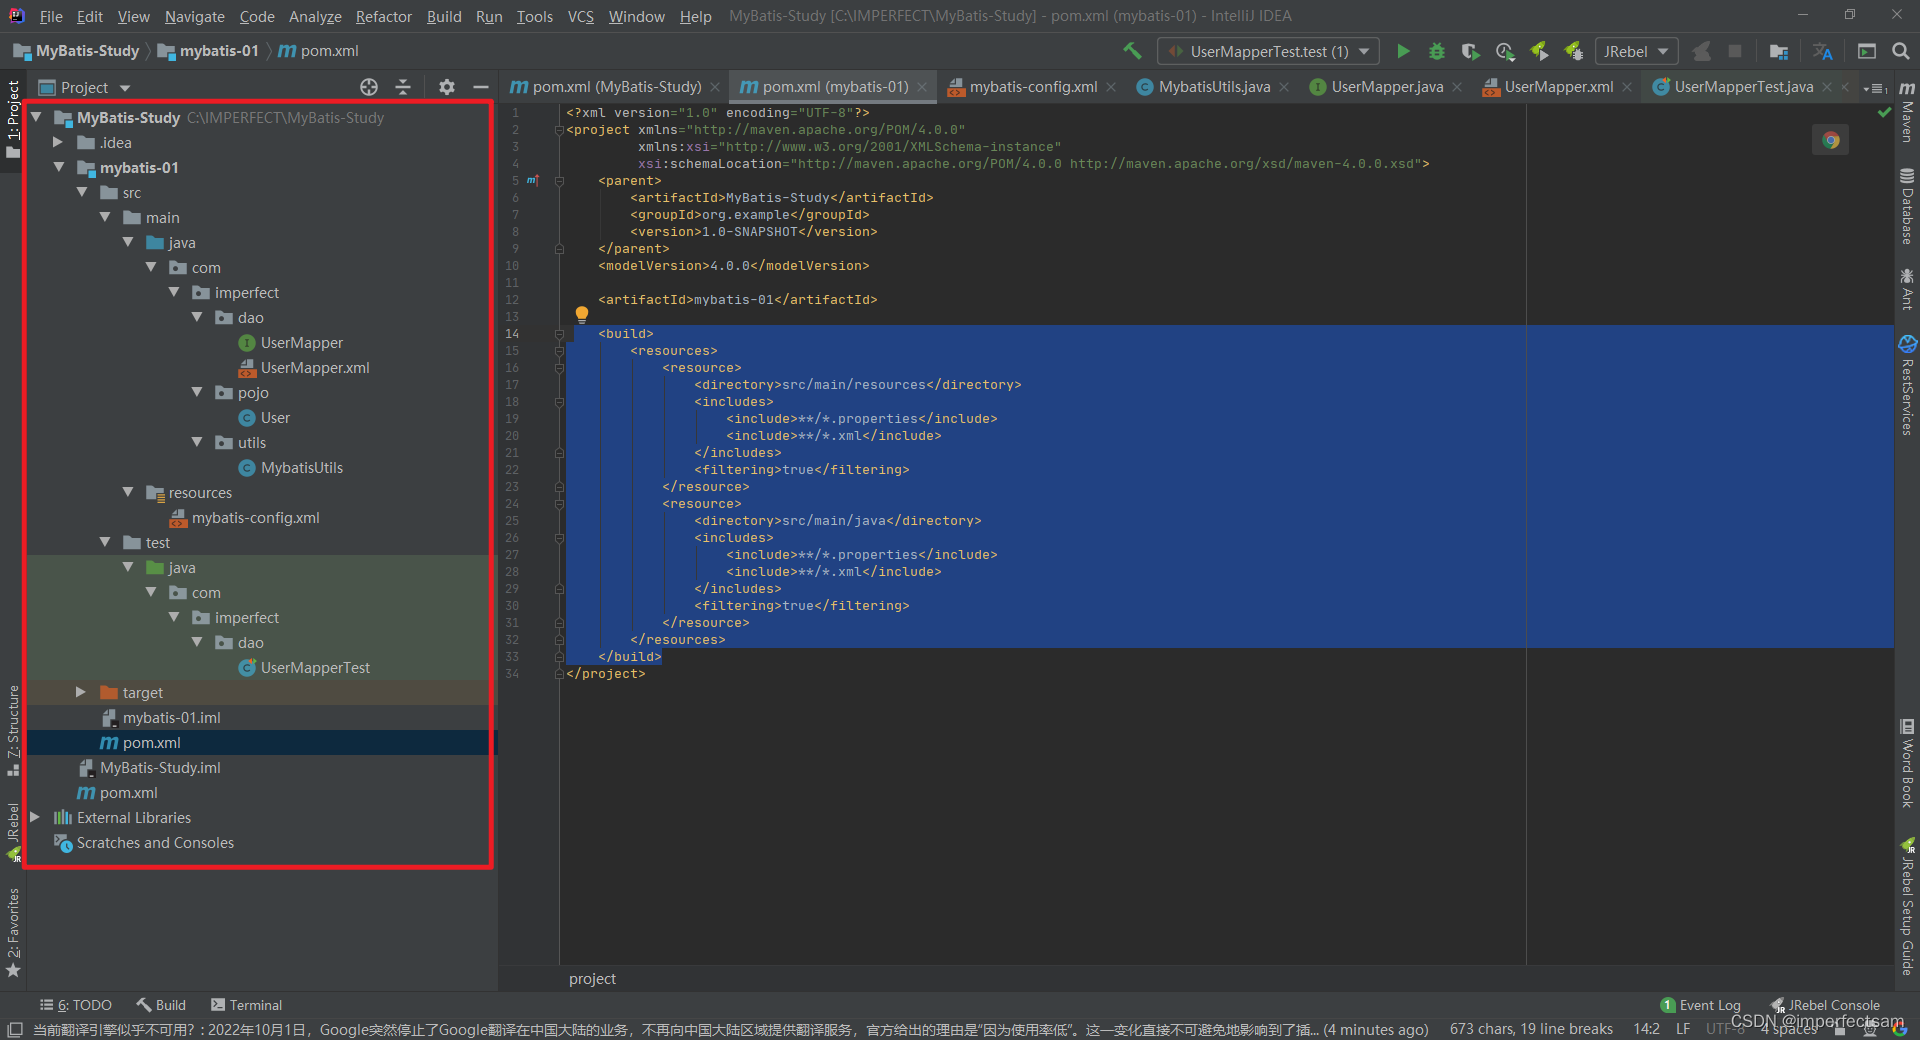
Task: Hide the Project panel with minus icon
Action: tap(481, 87)
